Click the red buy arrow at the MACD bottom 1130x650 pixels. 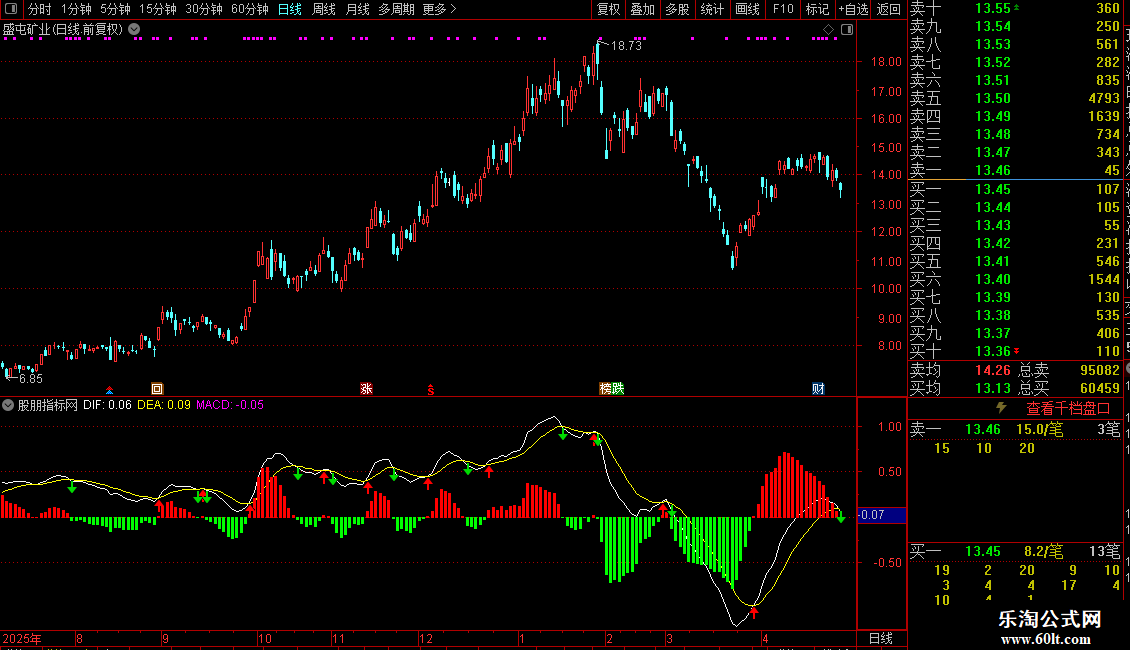click(754, 613)
